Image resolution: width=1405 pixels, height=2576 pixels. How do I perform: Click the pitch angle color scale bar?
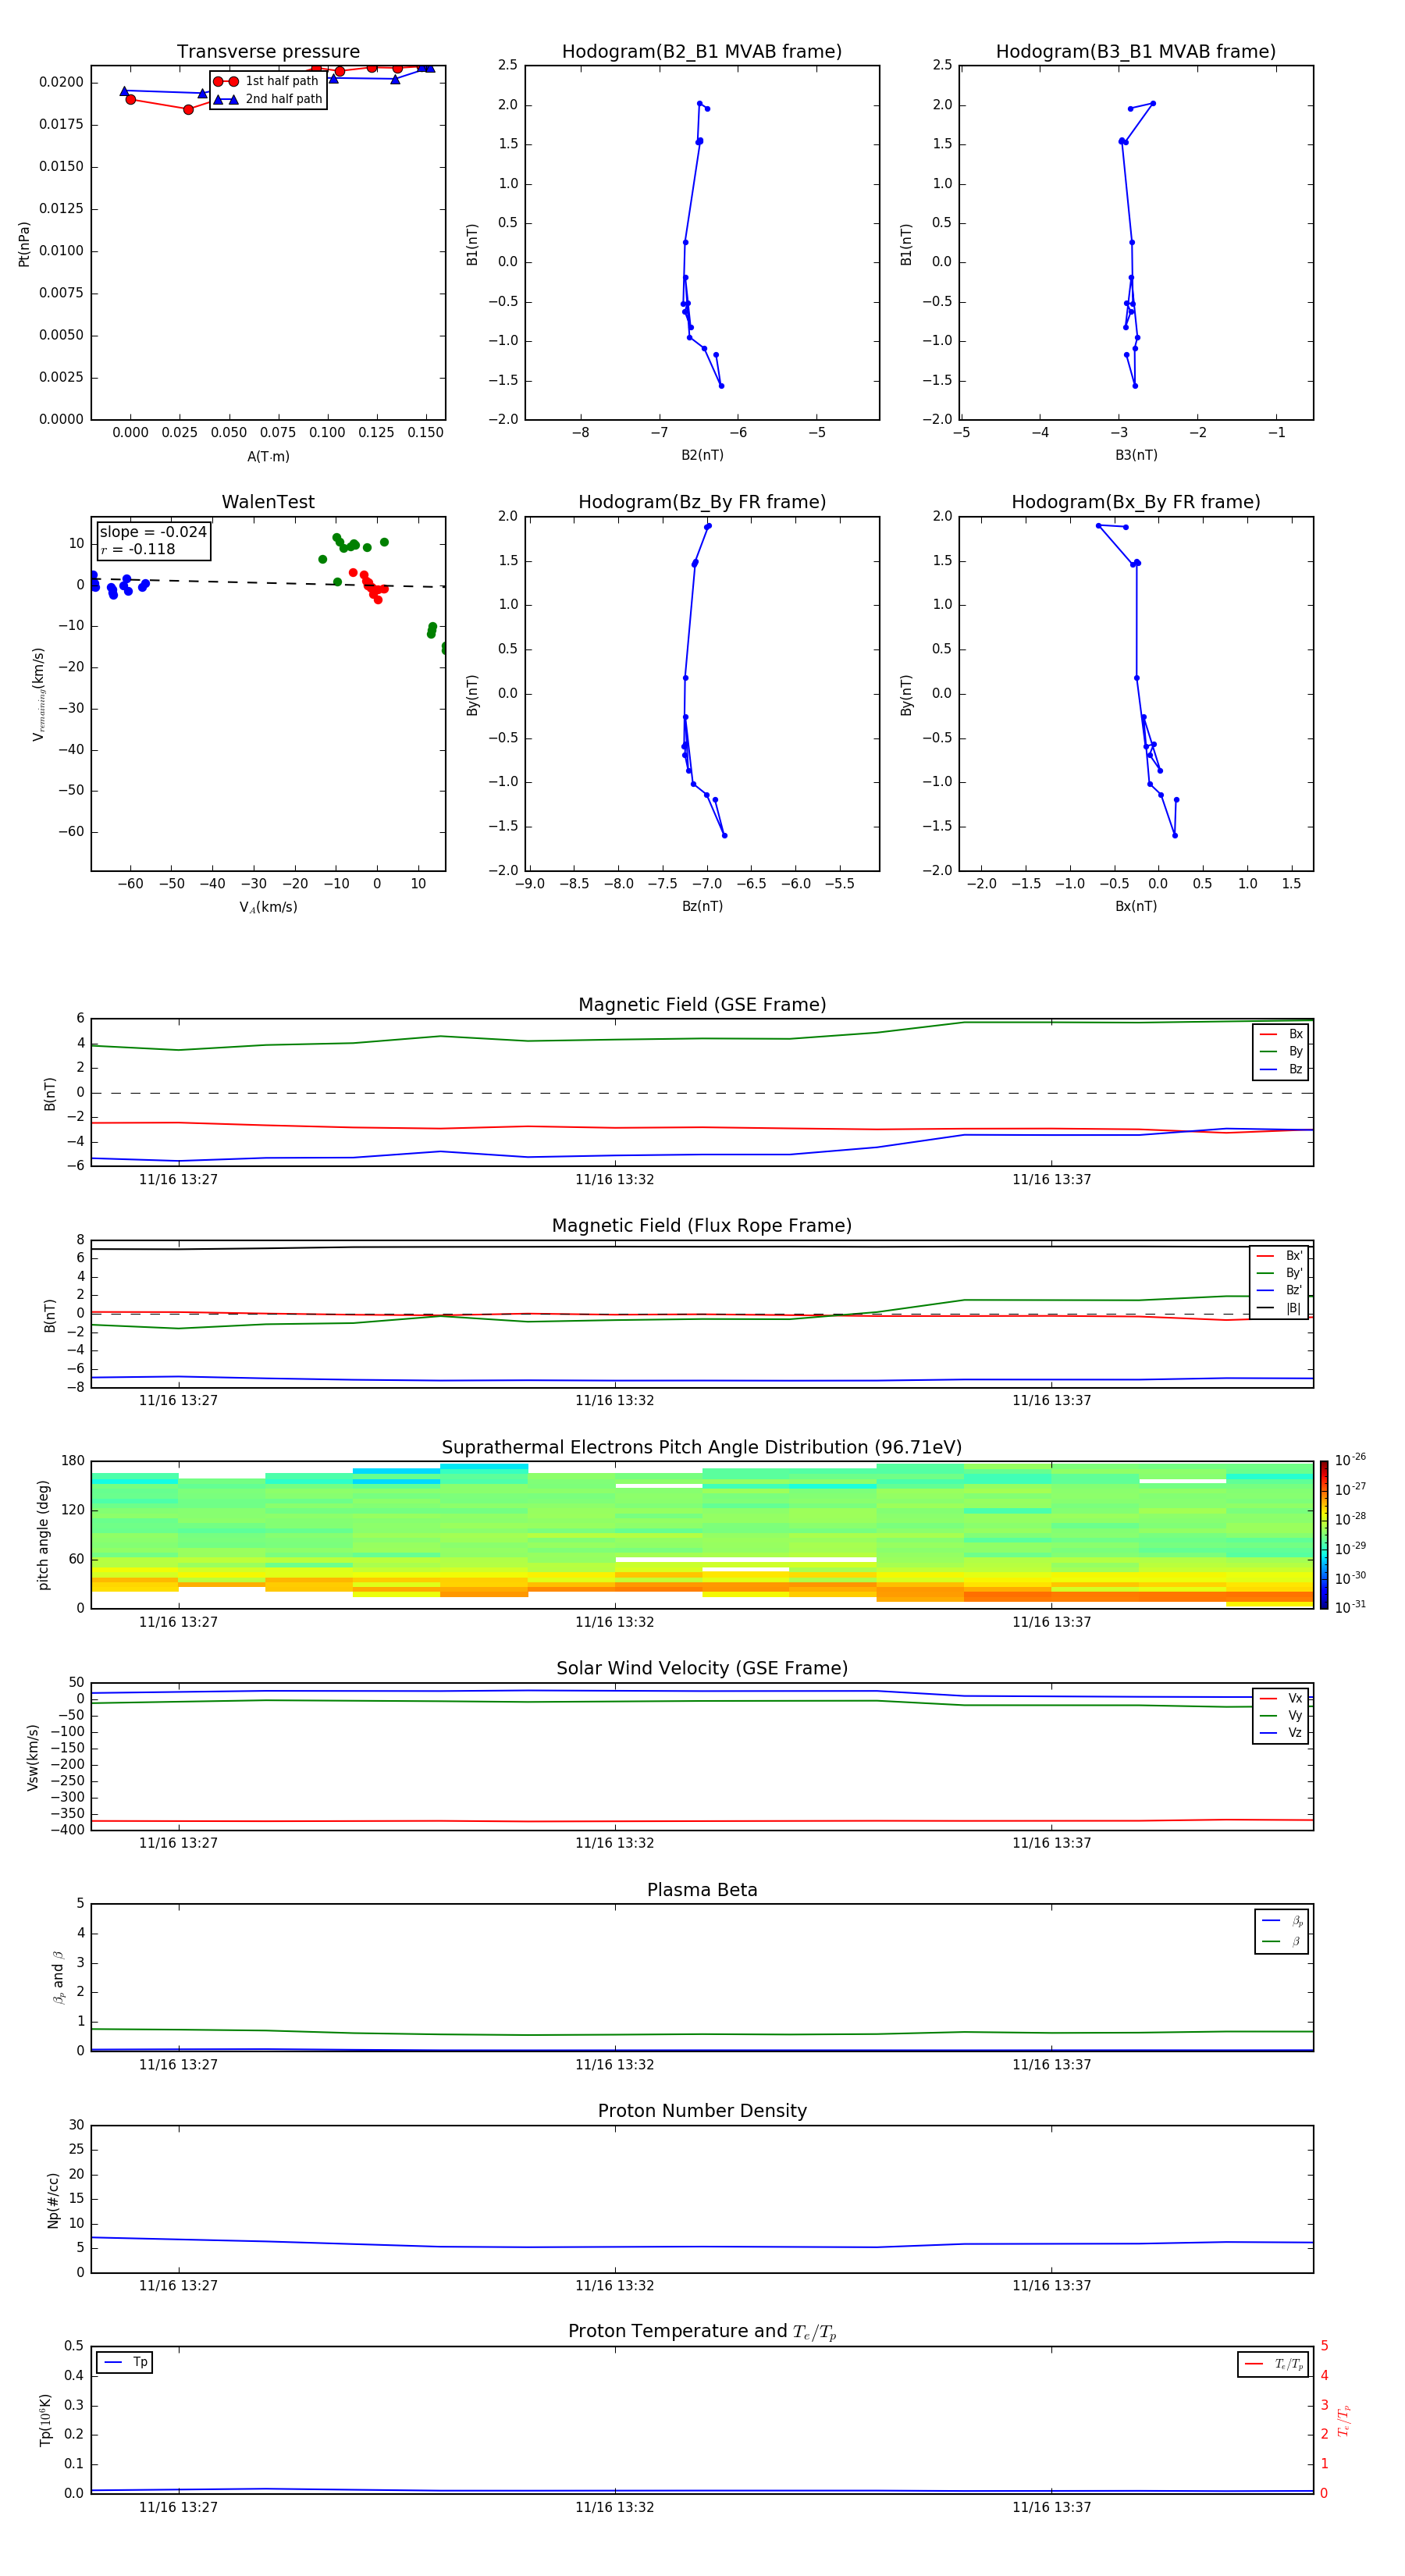(1324, 1534)
